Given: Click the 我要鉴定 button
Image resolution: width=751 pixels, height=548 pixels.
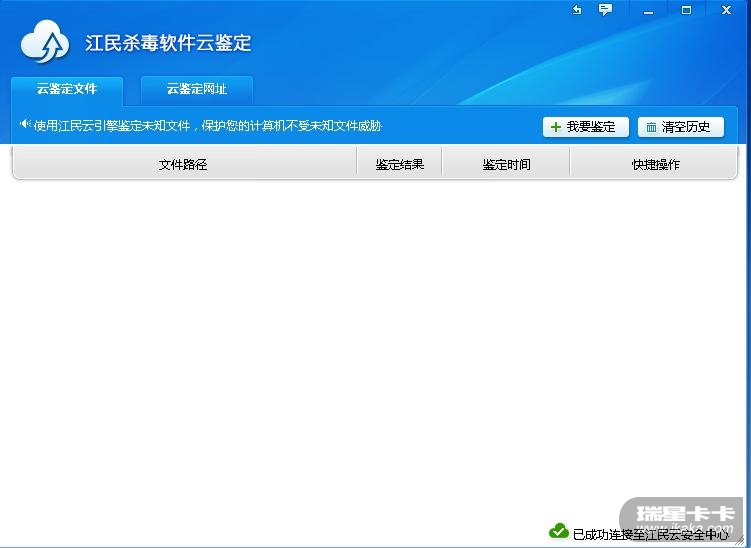Looking at the screenshot, I should point(585,127).
